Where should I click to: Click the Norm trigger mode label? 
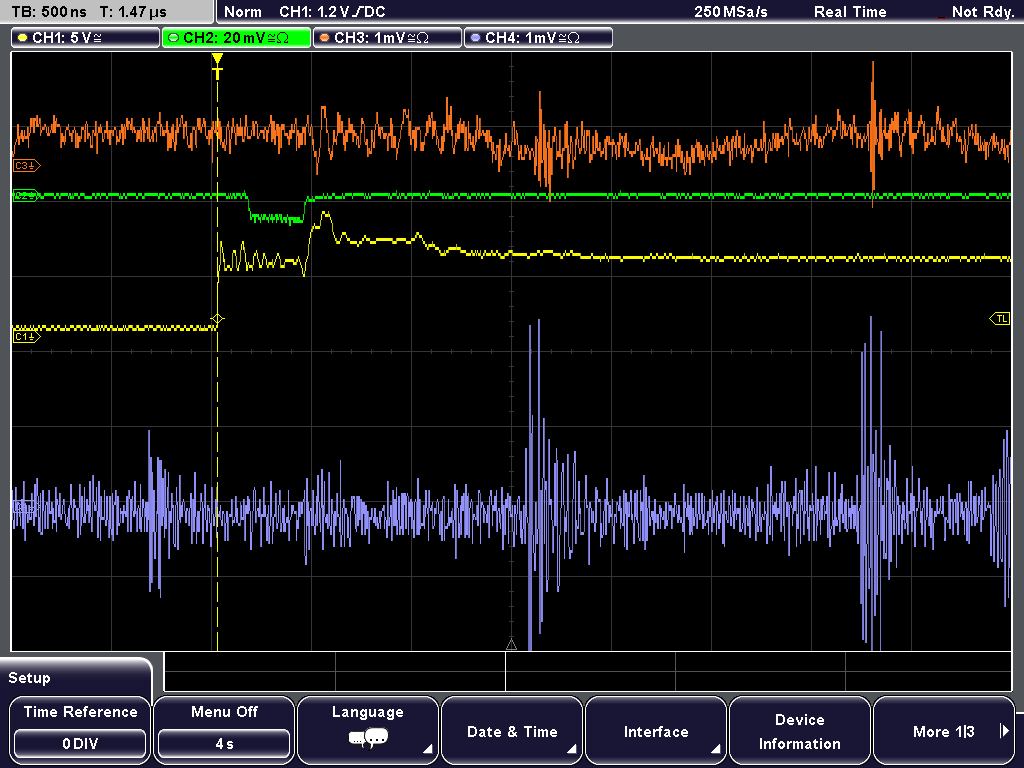click(x=242, y=12)
